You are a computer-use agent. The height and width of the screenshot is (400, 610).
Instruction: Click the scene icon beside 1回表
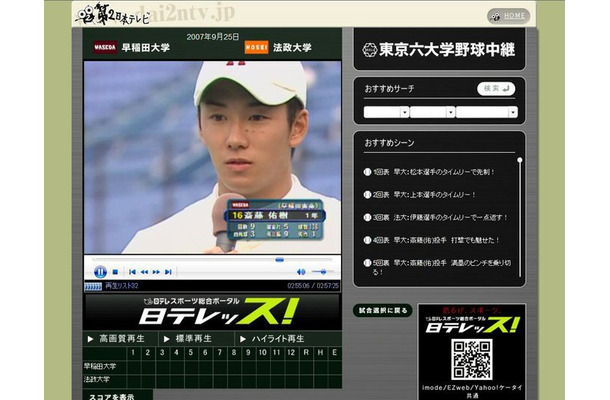(x=367, y=172)
